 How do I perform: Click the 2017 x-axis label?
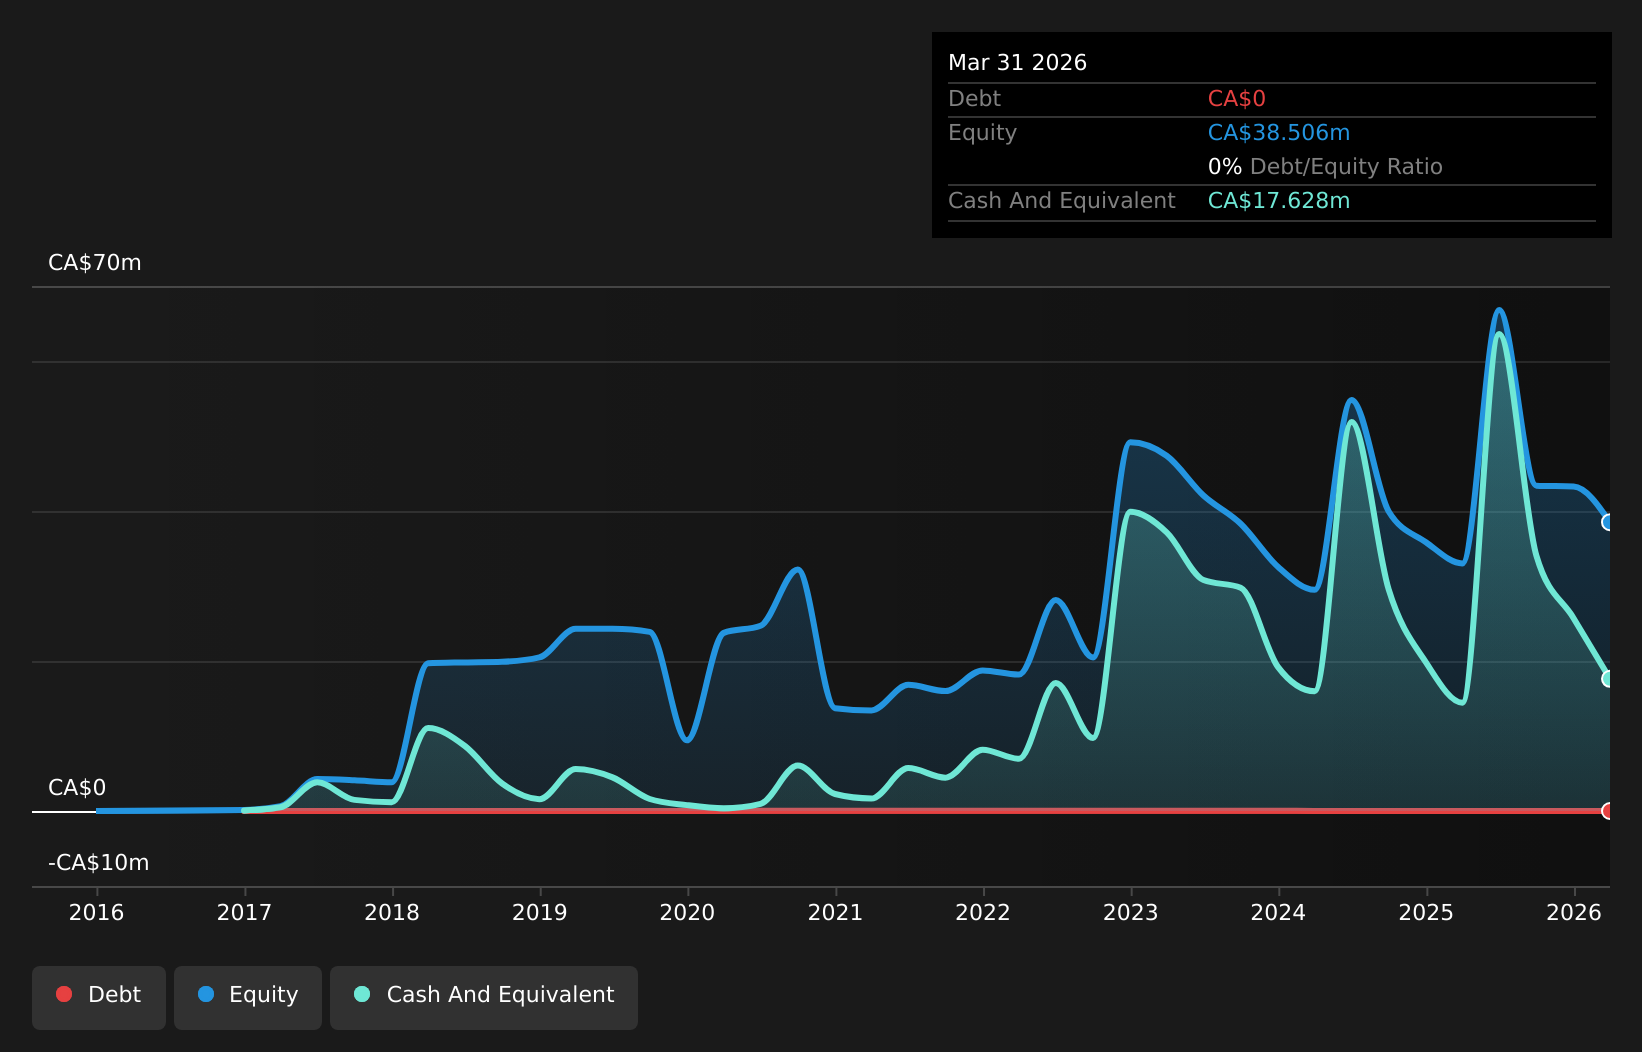(245, 912)
